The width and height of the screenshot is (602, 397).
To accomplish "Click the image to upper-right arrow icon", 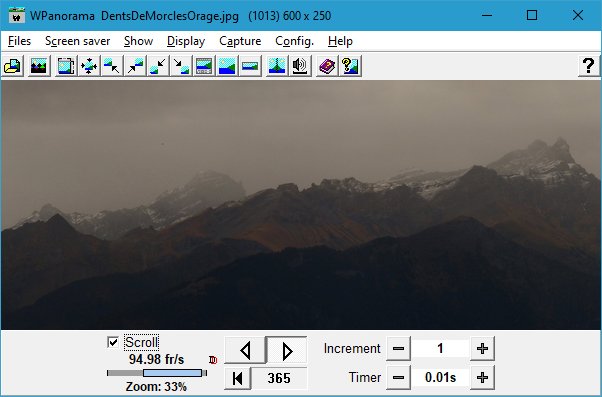I will point(135,66).
